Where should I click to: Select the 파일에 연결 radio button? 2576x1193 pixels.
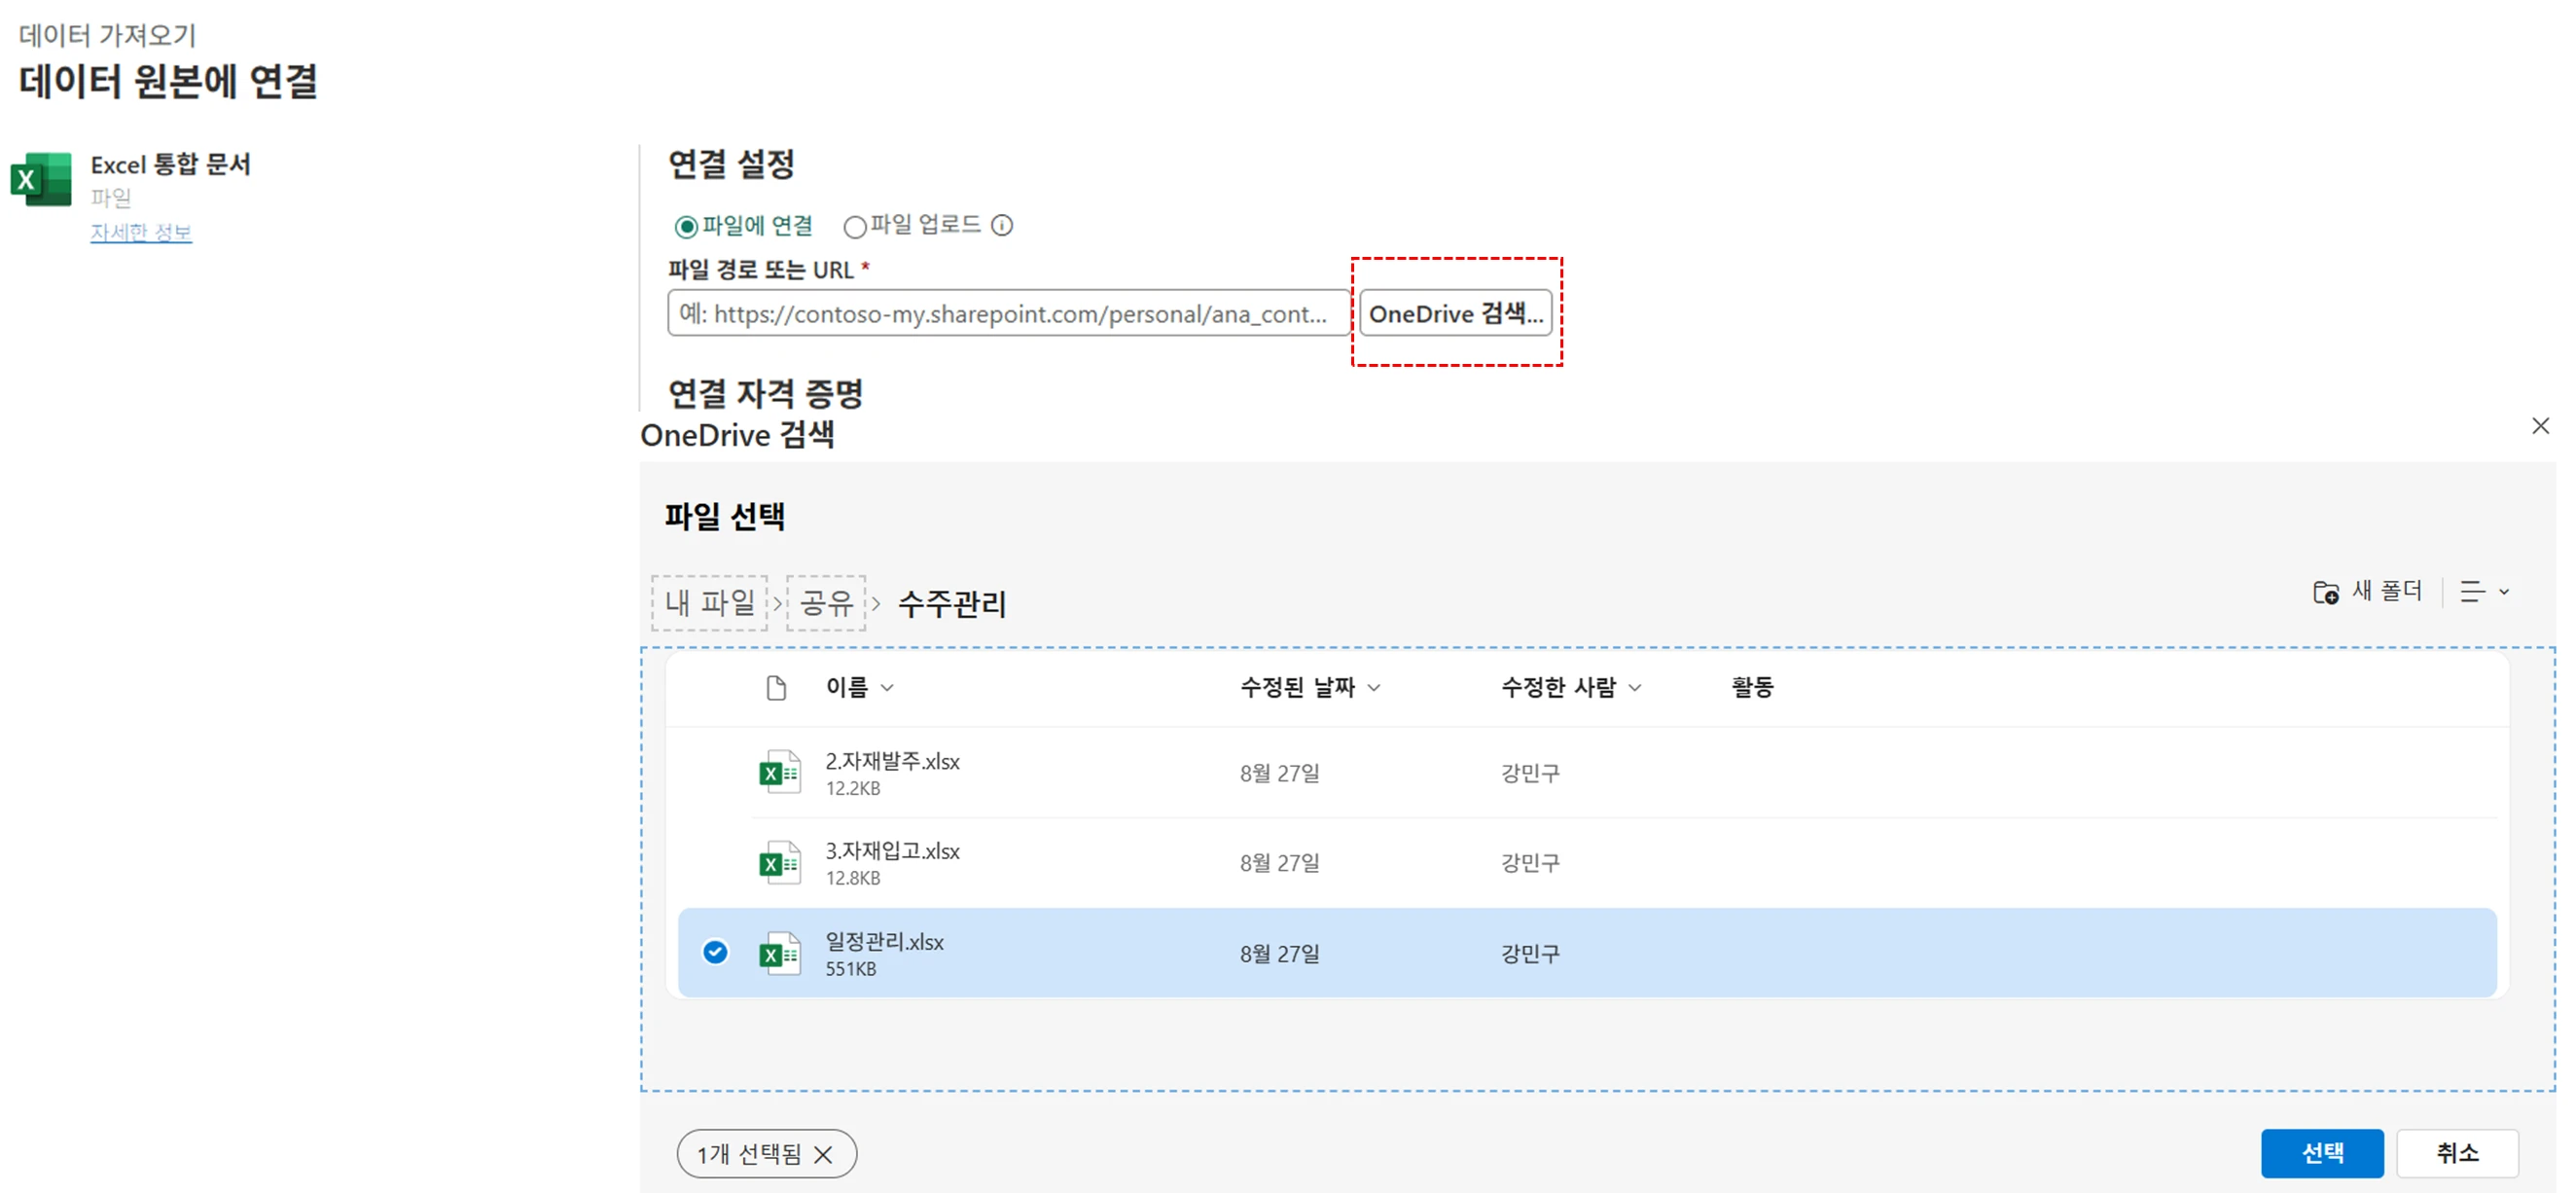pyautogui.click(x=686, y=227)
